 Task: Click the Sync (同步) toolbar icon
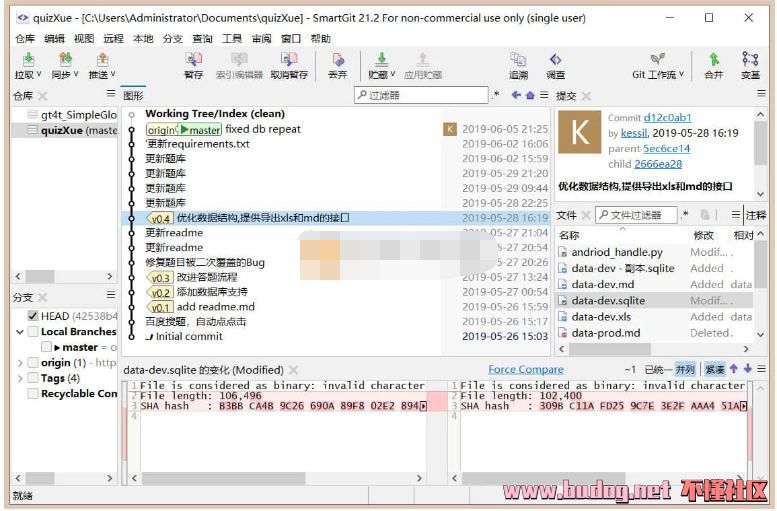coord(65,59)
